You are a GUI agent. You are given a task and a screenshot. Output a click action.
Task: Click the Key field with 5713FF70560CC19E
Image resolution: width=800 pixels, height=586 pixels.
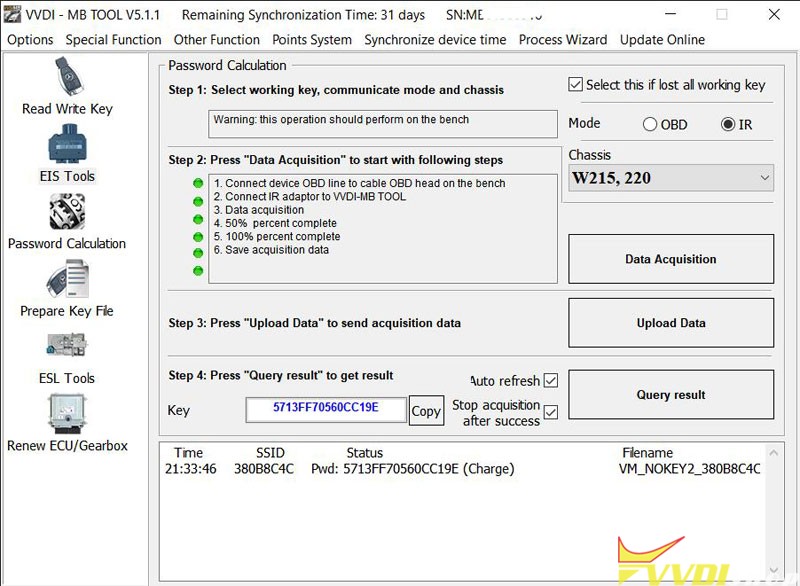tap(326, 410)
